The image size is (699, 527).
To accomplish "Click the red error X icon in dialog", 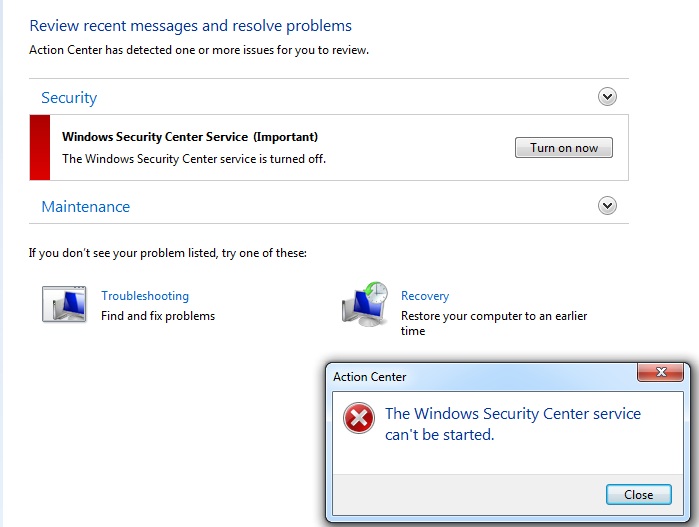I will click(358, 418).
